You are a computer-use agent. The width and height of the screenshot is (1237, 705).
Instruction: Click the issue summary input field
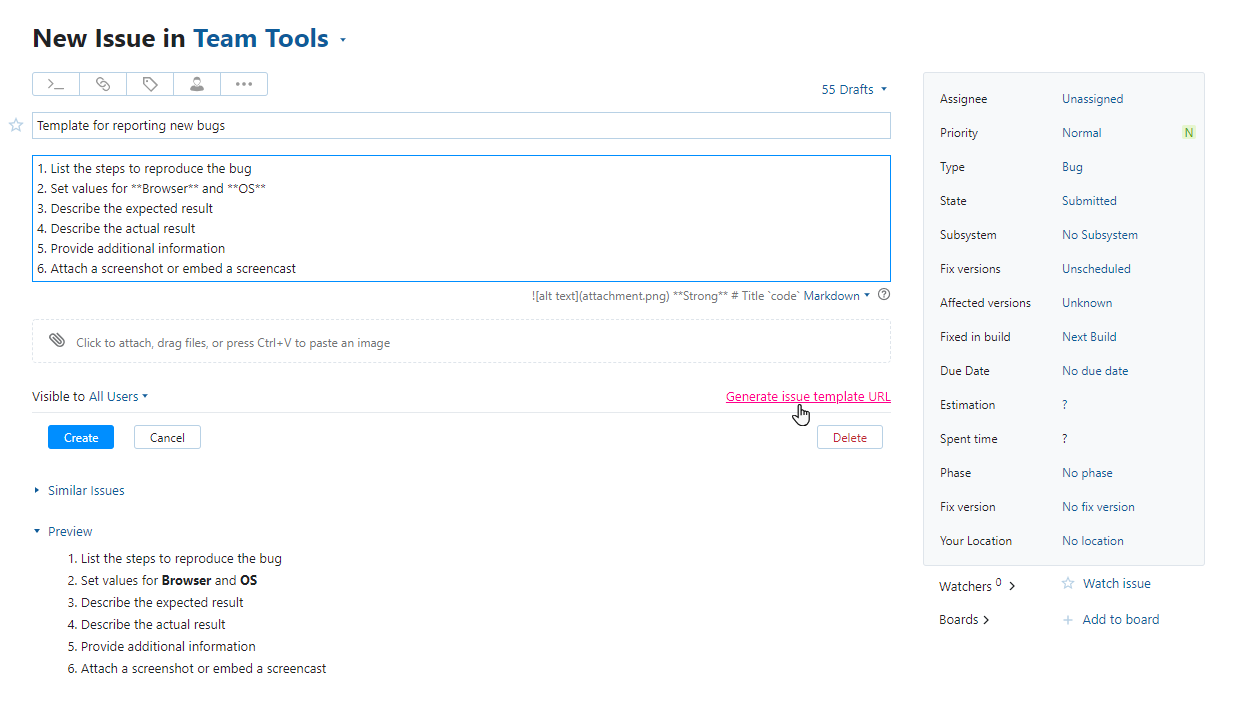460,125
